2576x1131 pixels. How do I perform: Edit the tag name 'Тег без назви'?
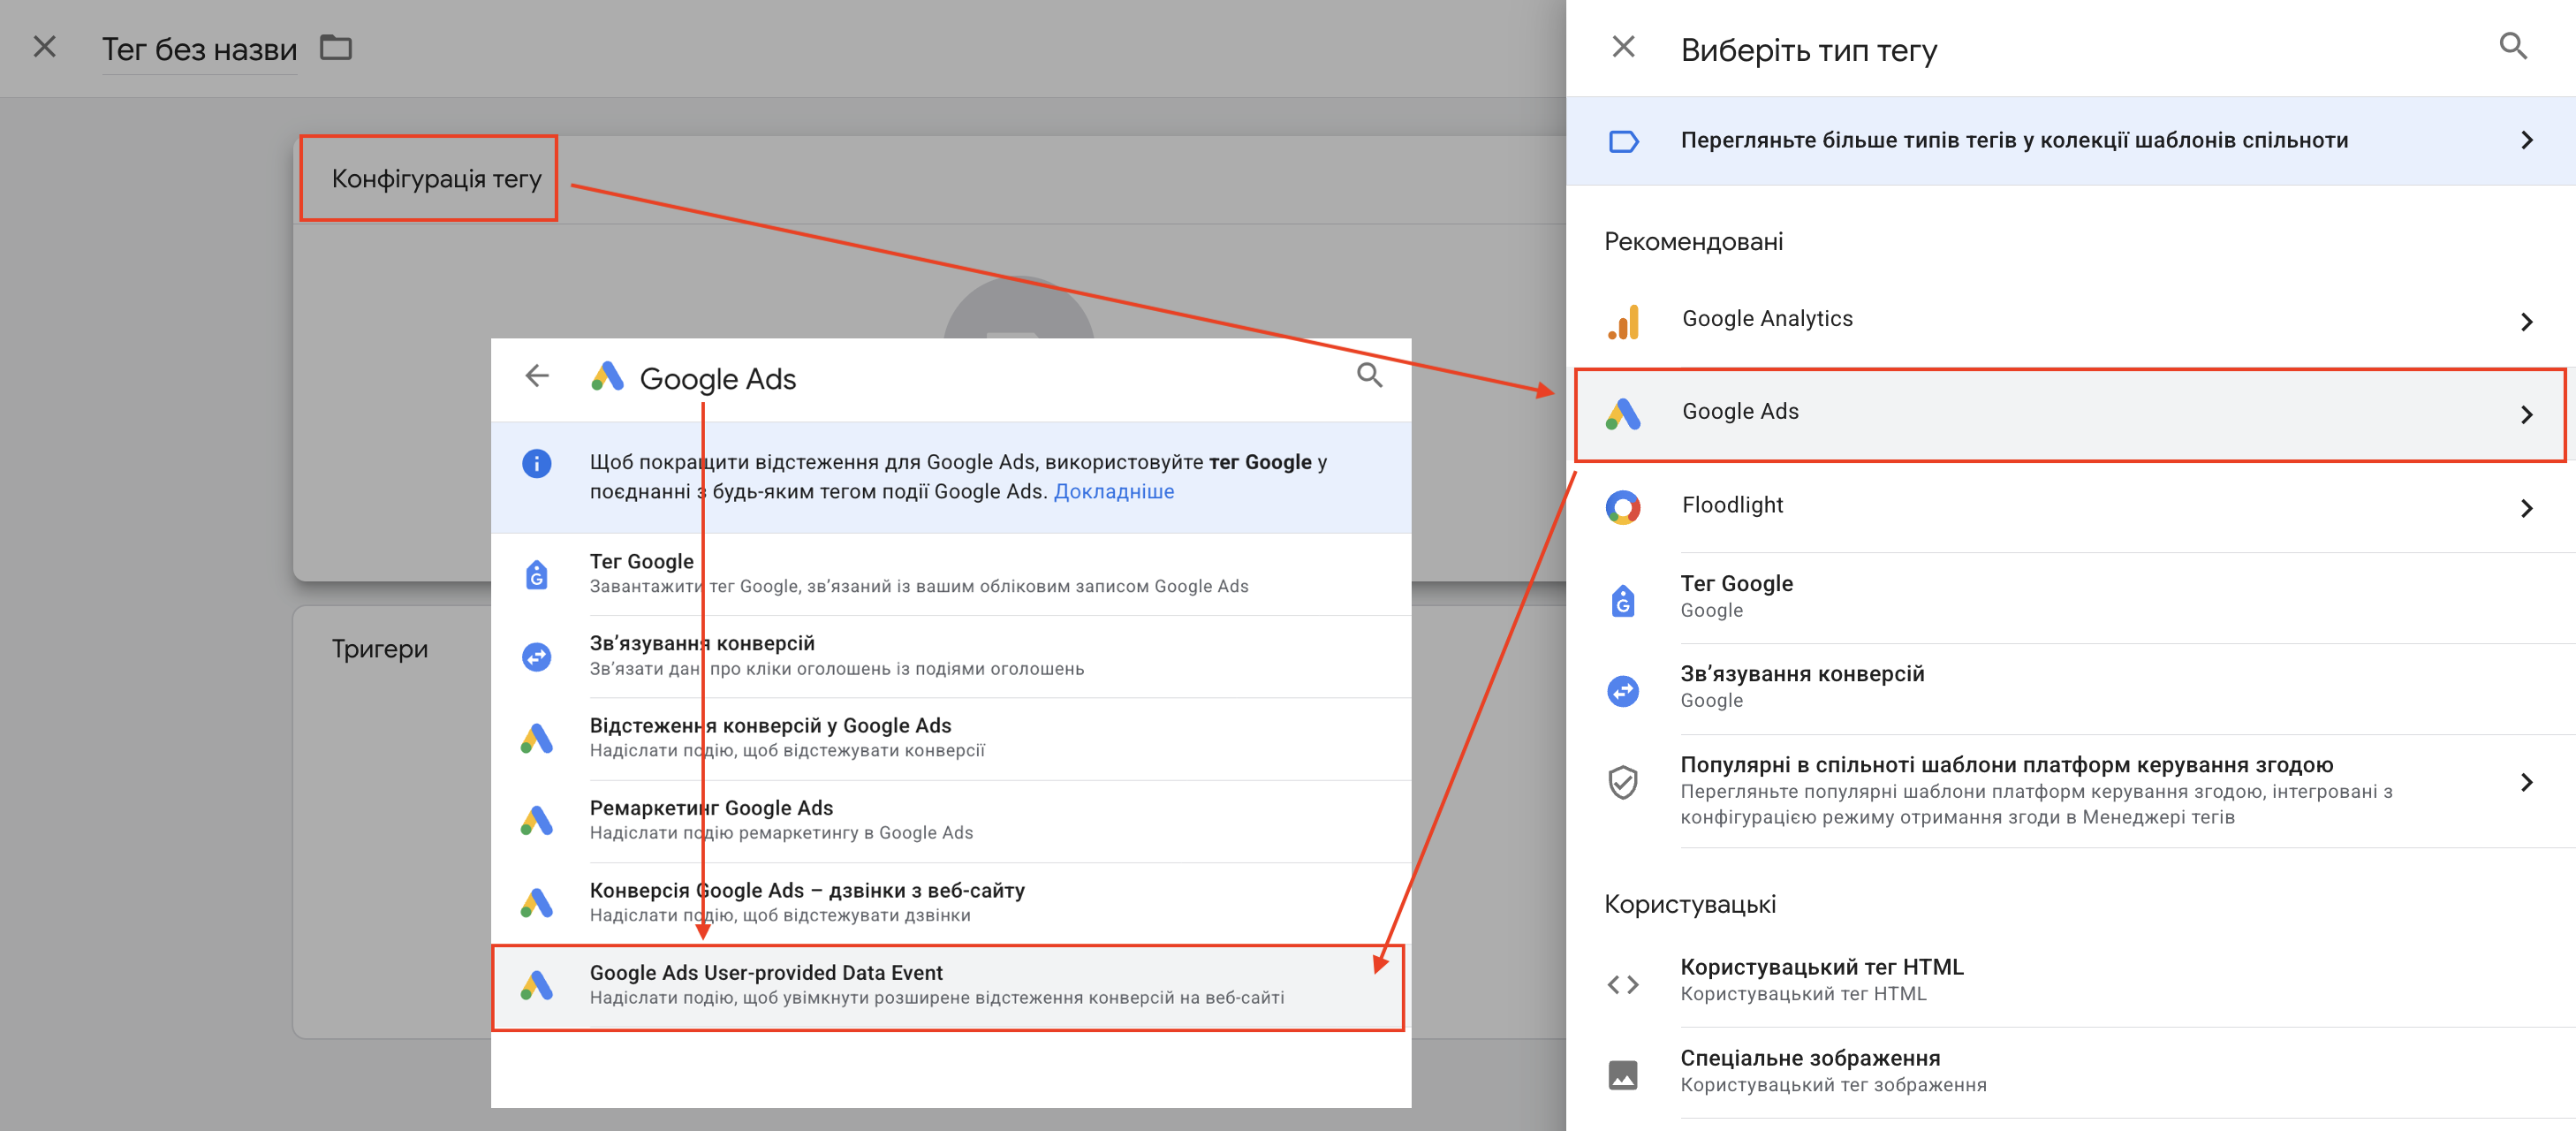pyautogui.click(x=199, y=49)
